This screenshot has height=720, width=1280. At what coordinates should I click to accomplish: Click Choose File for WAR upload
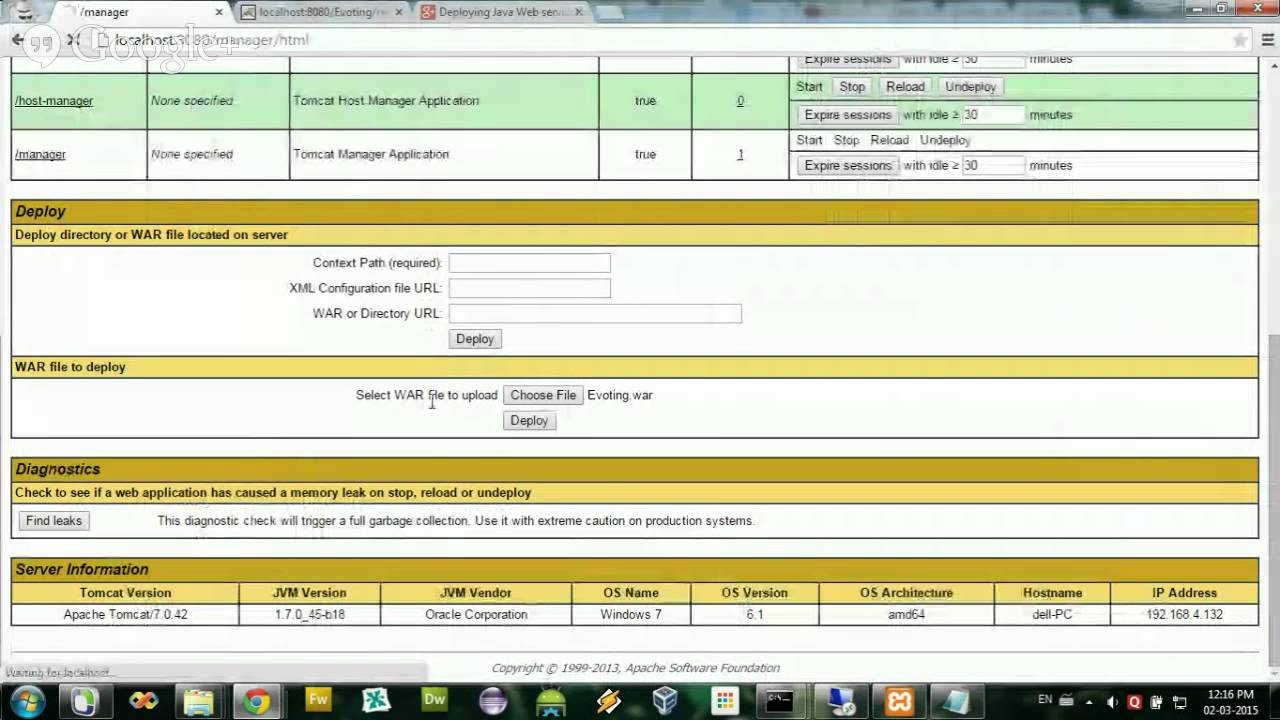point(543,395)
